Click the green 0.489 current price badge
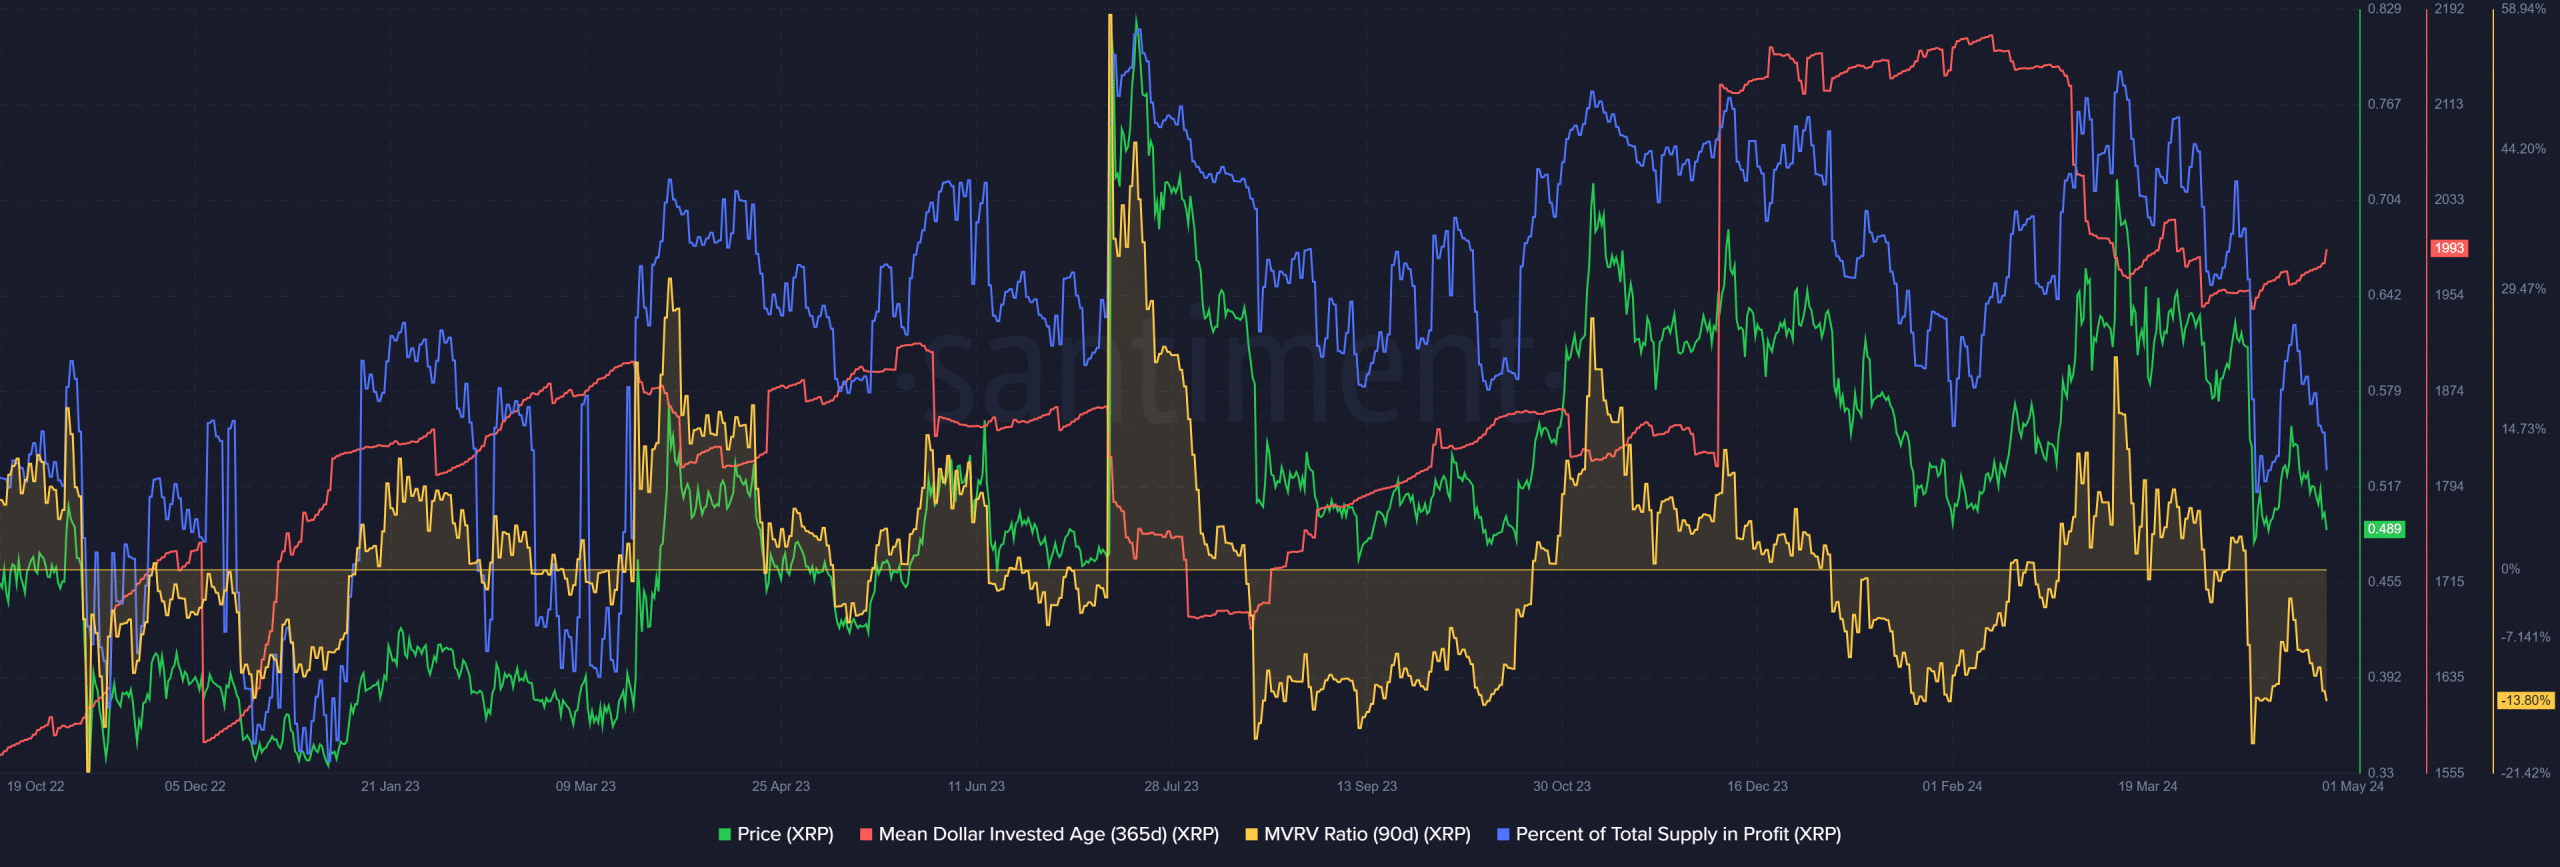The height and width of the screenshot is (867, 2560). 2384,529
